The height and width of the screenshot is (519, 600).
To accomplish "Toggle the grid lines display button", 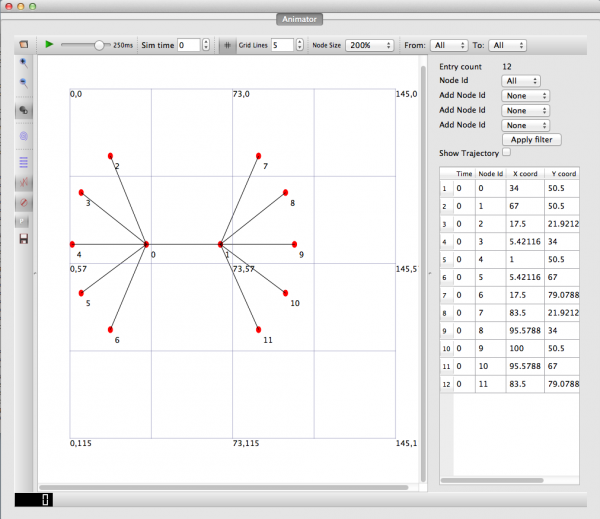I will coord(227,45).
